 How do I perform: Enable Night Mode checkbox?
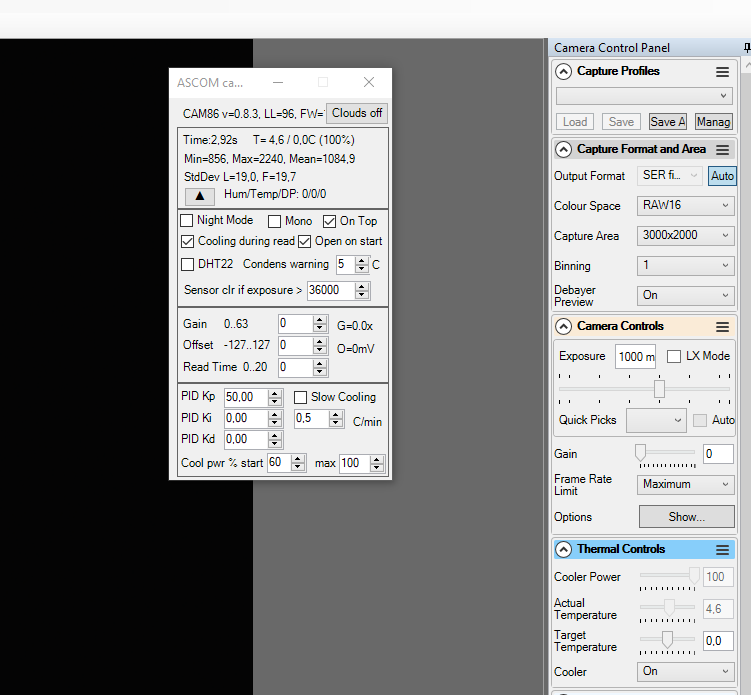coord(187,220)
